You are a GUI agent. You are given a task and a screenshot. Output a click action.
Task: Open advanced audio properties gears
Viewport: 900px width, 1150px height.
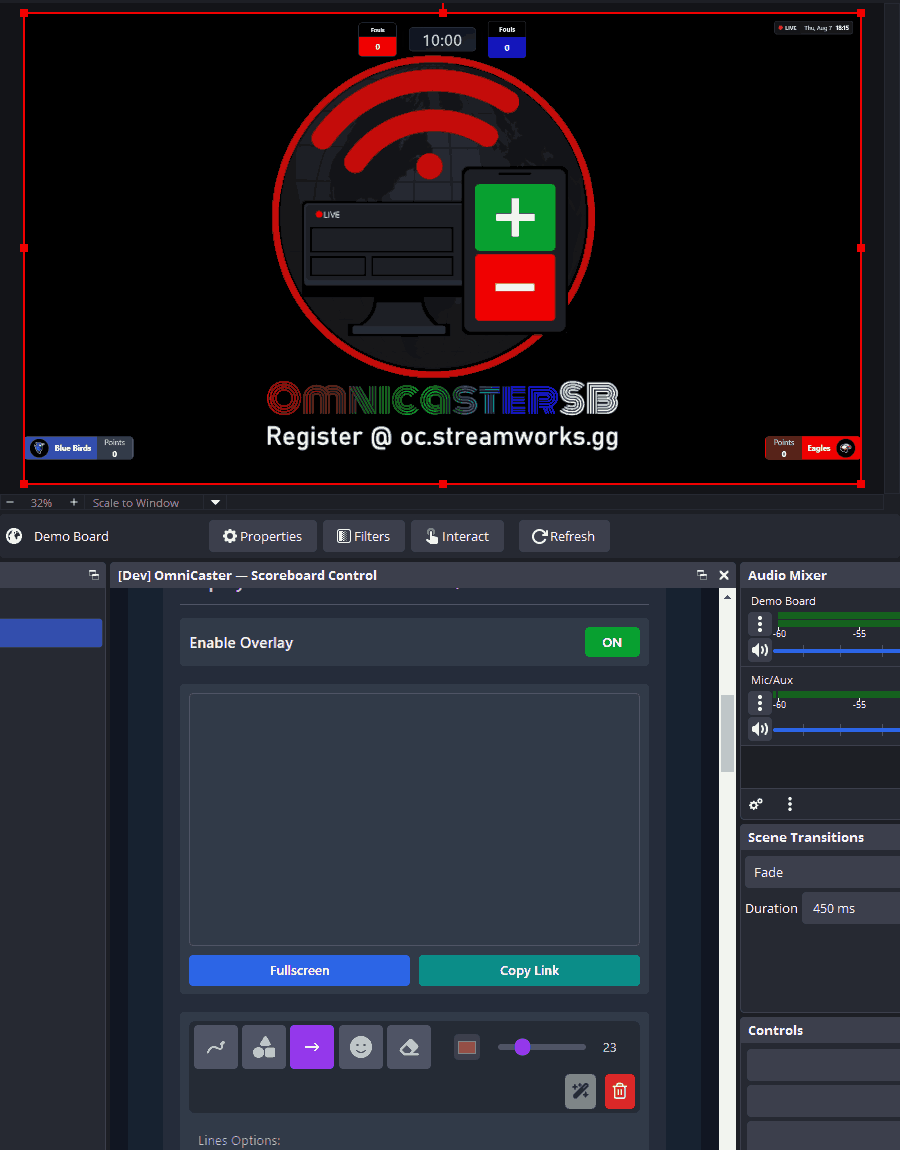click(x=756, y=804)
